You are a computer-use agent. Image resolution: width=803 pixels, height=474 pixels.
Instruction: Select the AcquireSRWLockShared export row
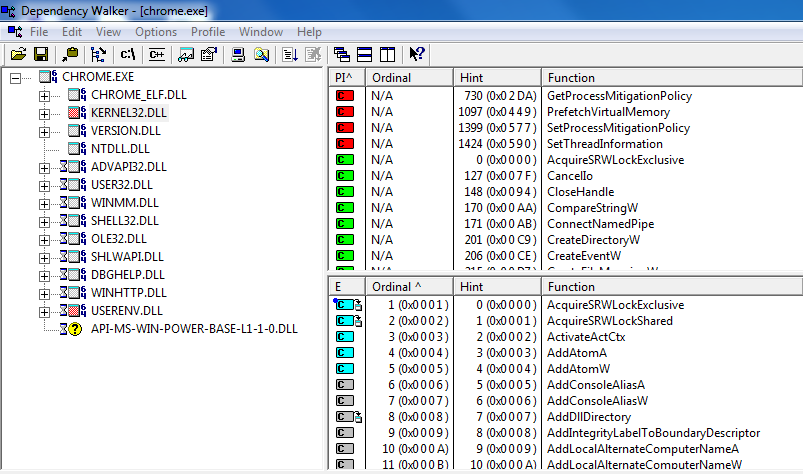(x=565, y=321)
